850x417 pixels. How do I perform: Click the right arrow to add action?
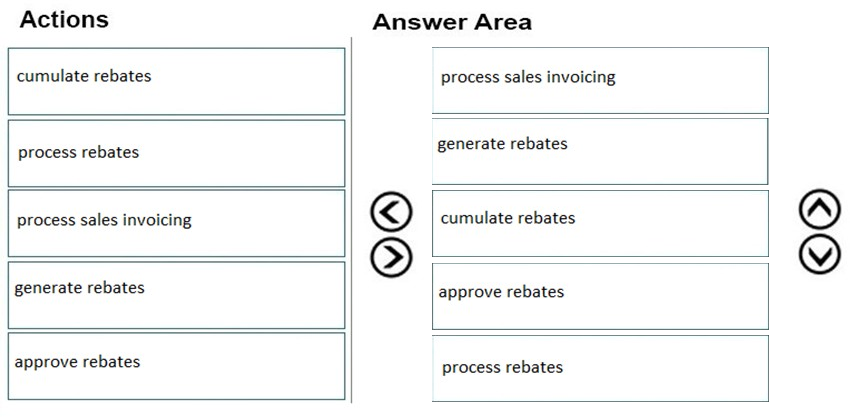coord(391,256)
